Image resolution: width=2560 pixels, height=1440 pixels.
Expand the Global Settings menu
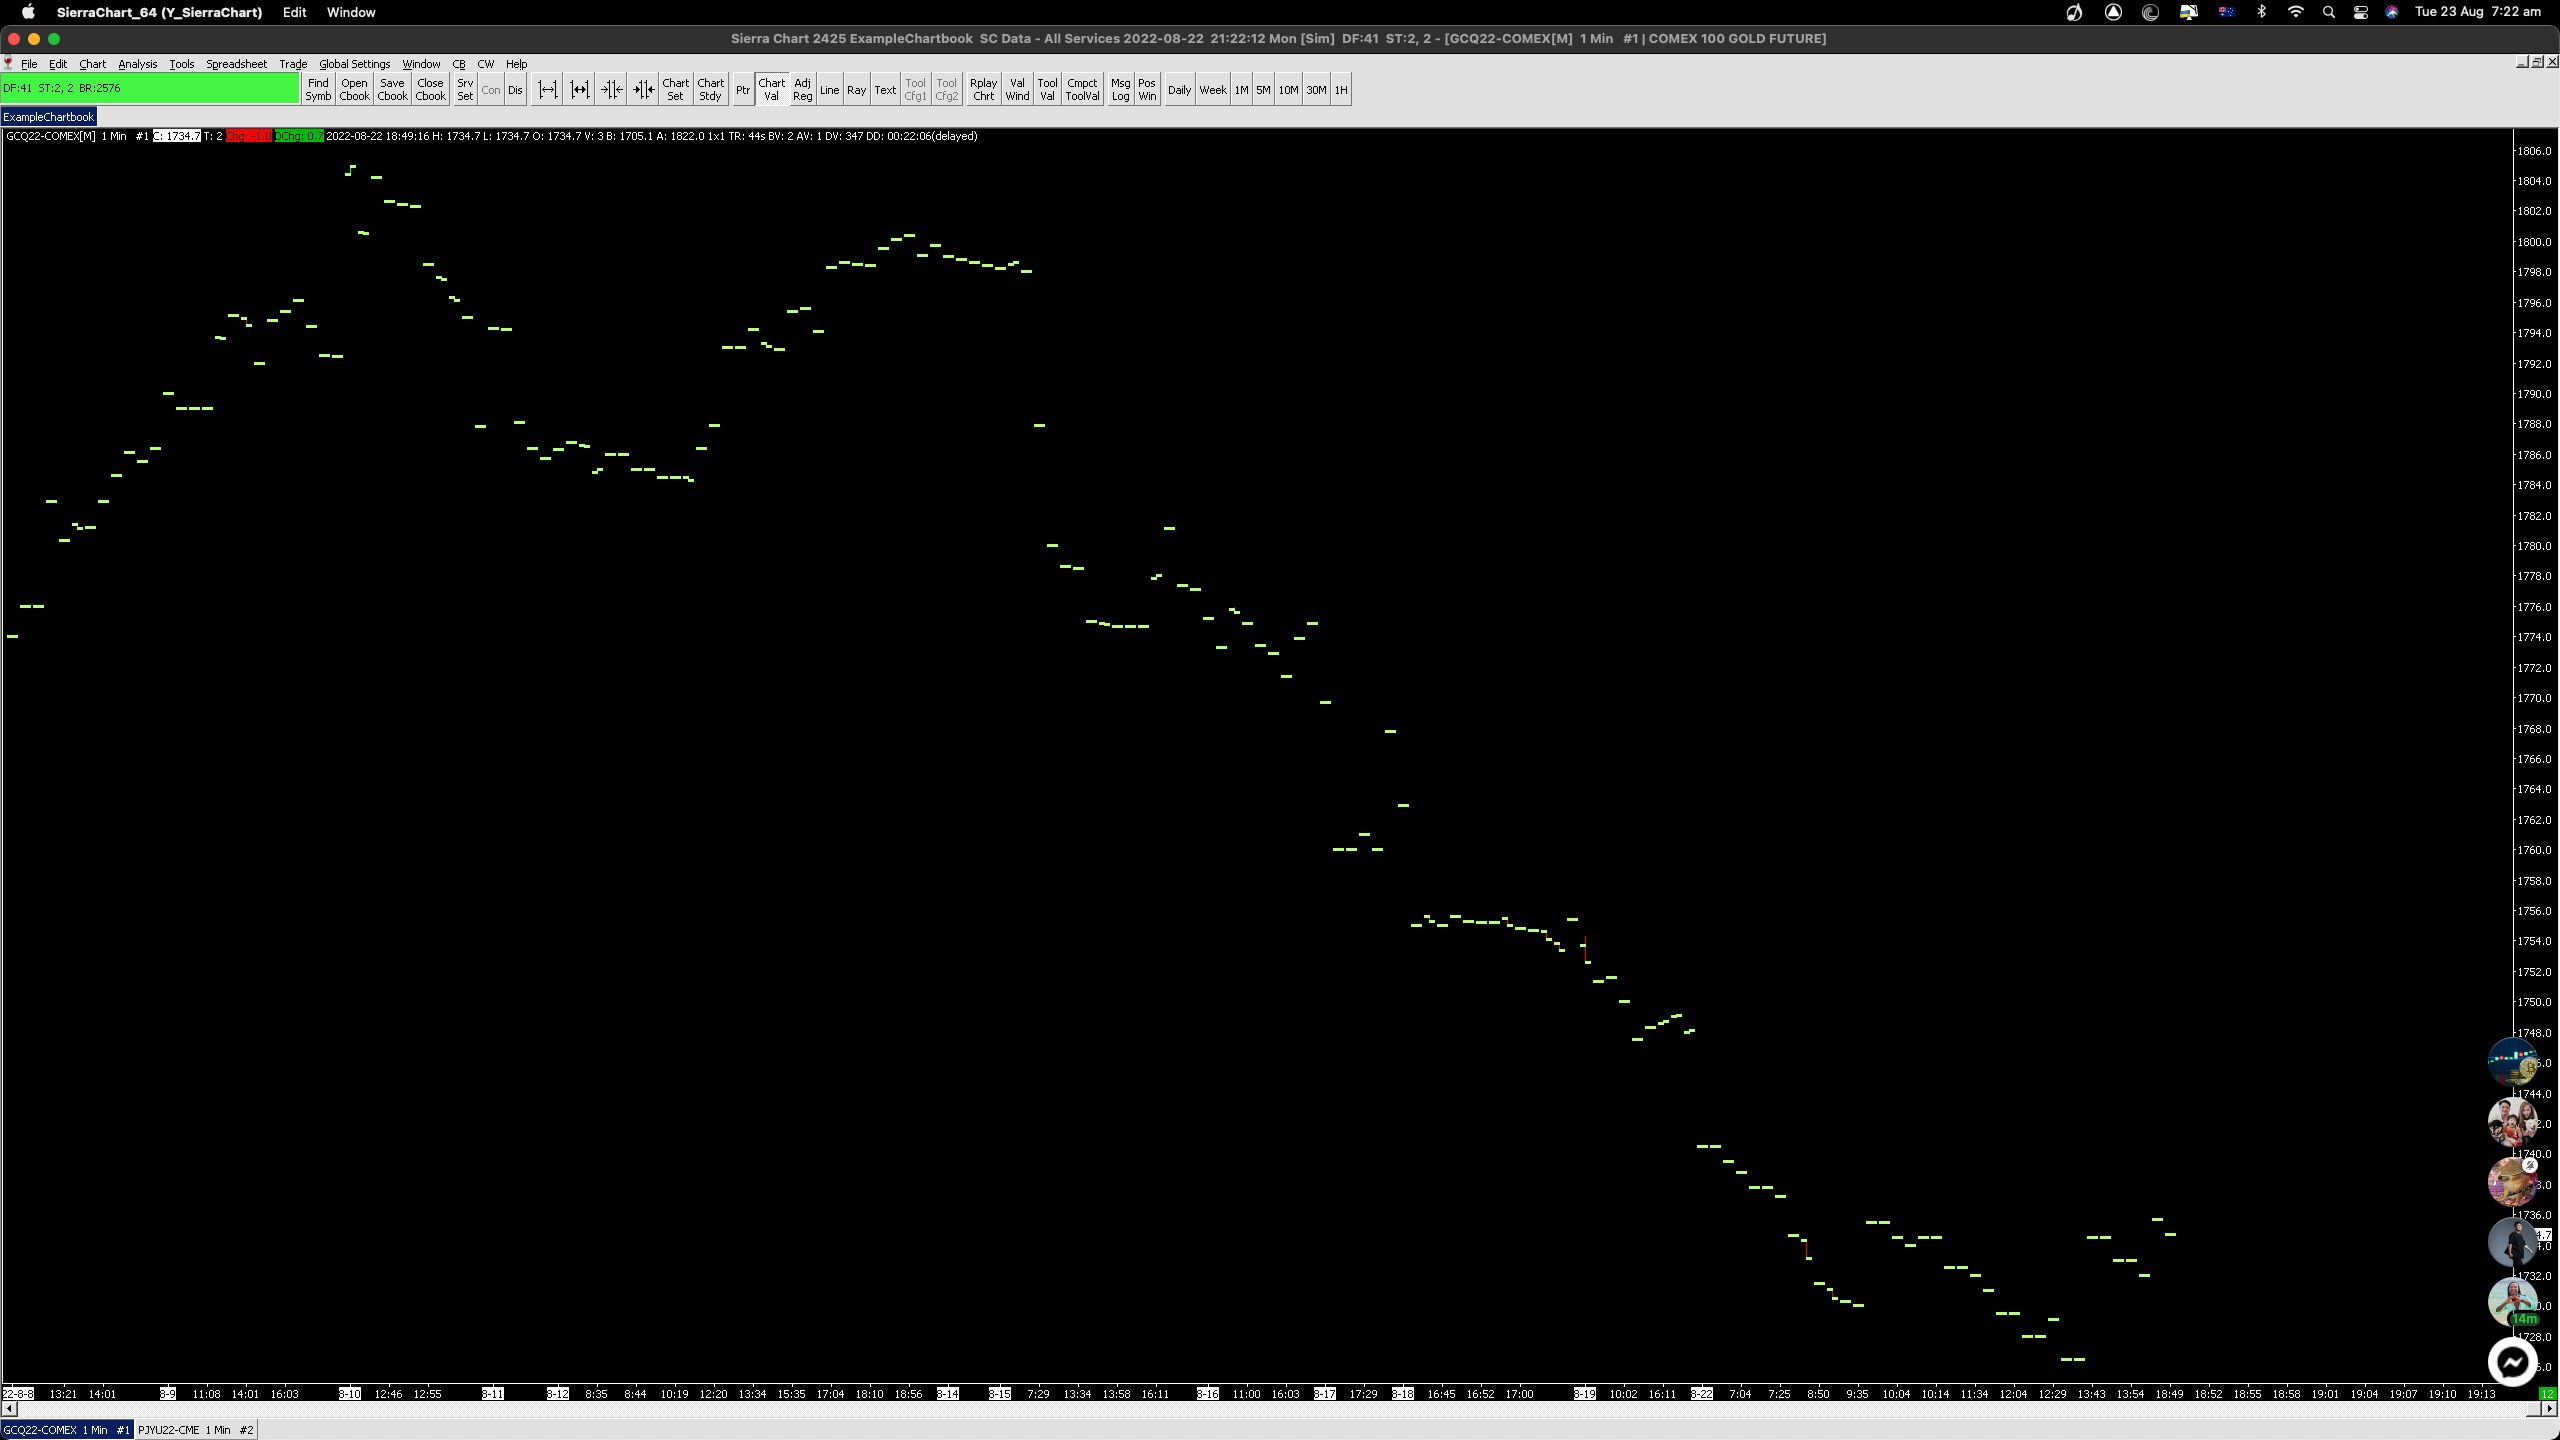coord(354,64)
